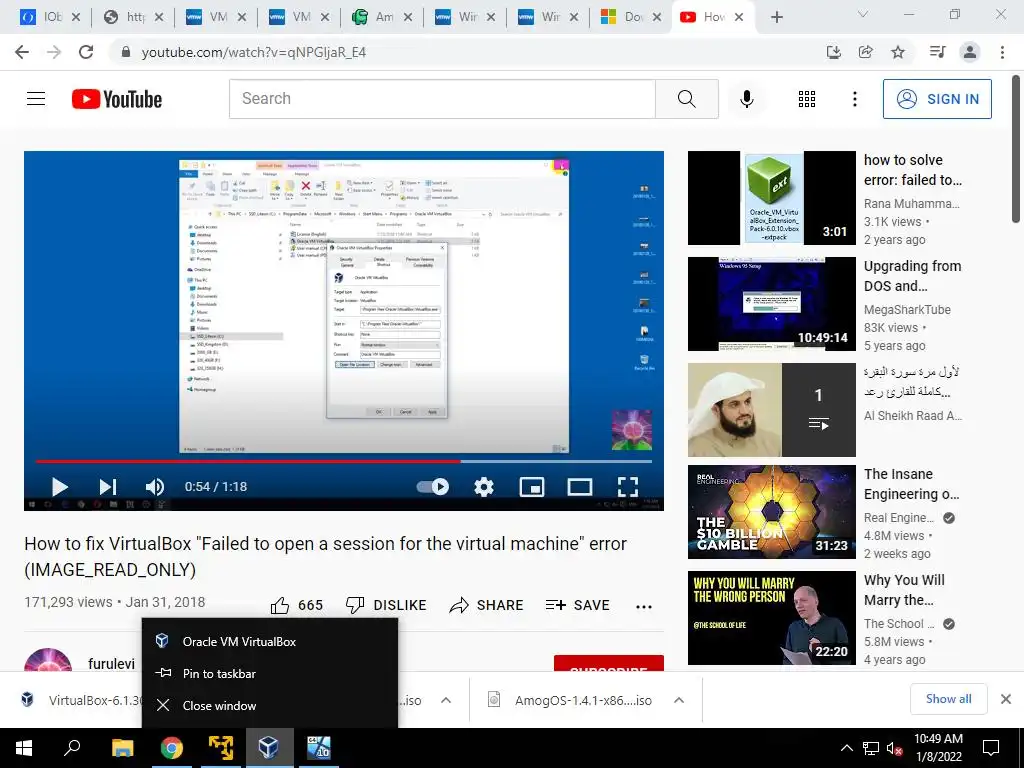The width and height of the screenshot is (1024, 768).
Task: Click the search magnifier button
Action: pyautogui.click(x=686, y=99)
